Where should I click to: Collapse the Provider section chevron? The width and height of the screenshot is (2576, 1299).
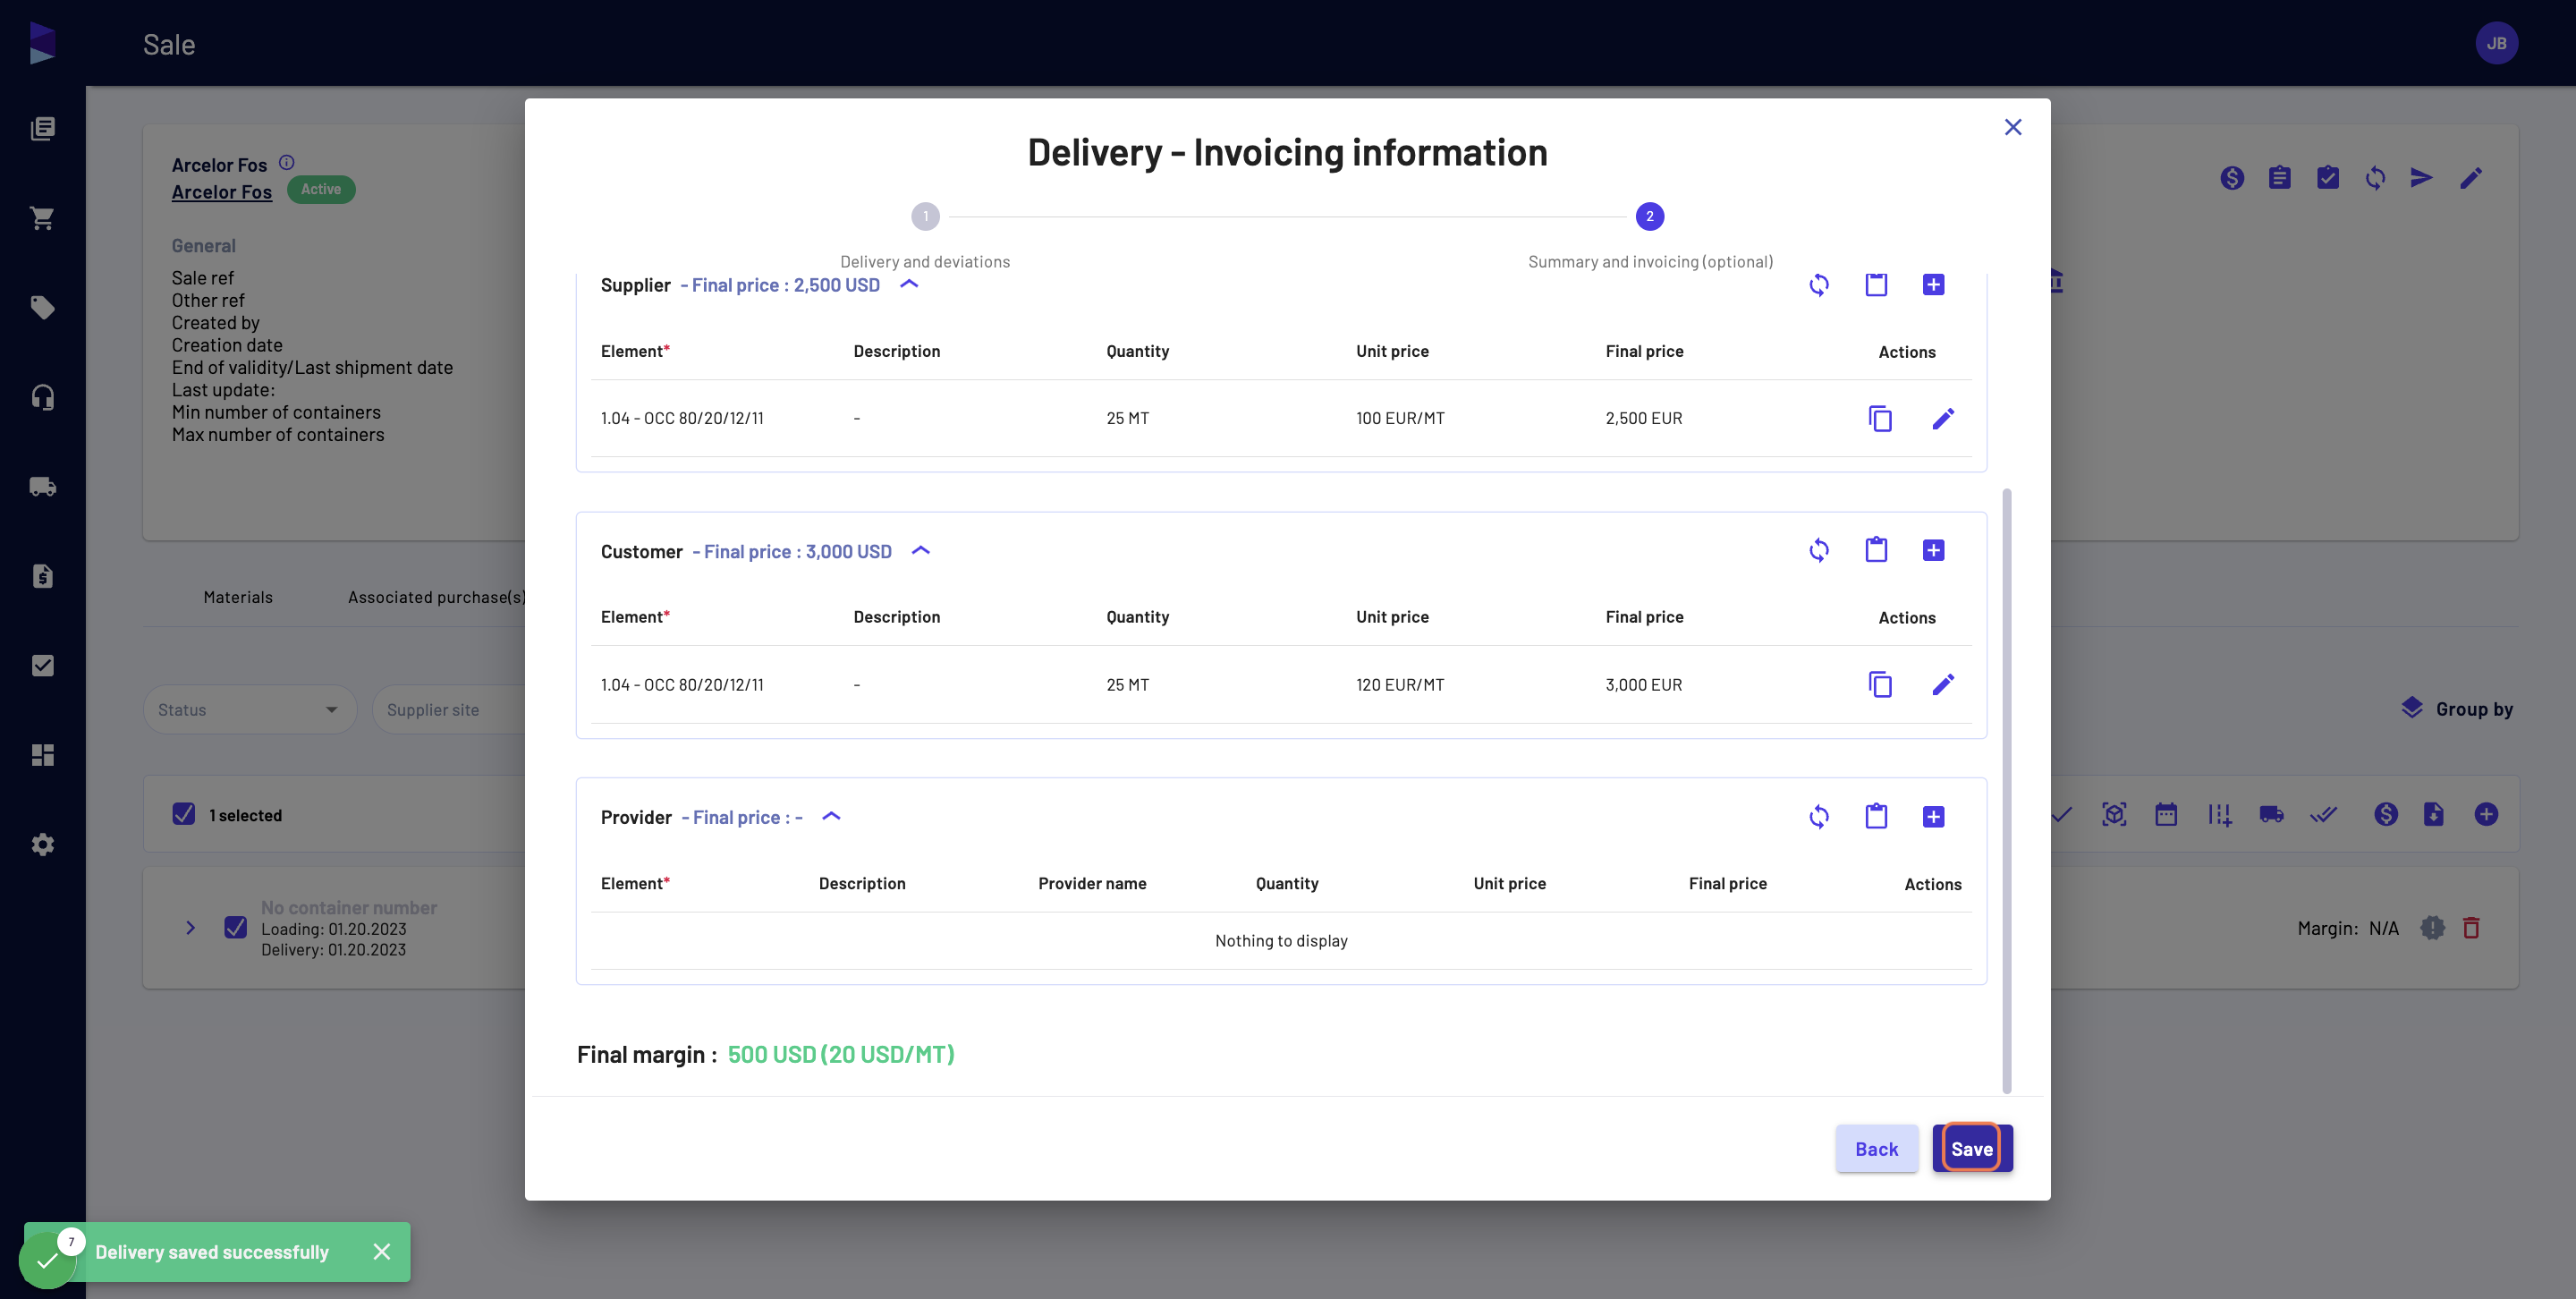[831, 816]
